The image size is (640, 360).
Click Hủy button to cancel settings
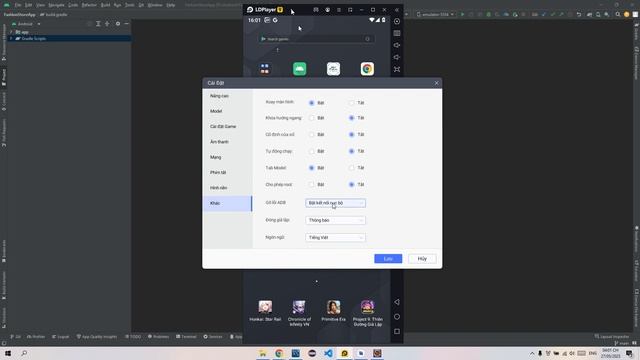pos(422,258)
